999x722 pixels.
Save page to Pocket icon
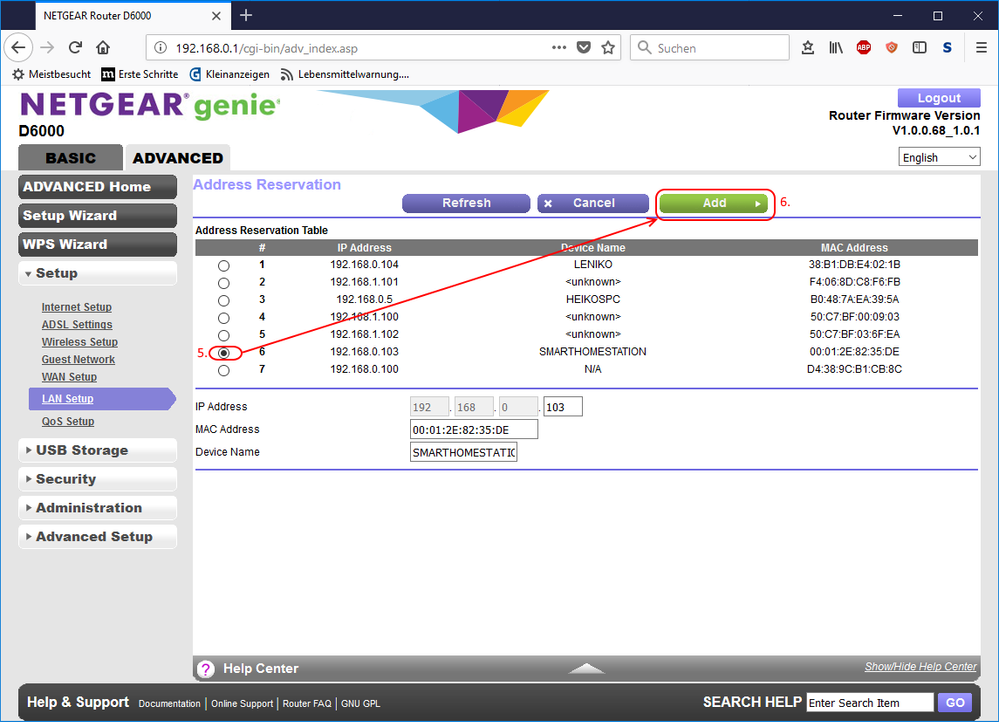tap(584, 47)
